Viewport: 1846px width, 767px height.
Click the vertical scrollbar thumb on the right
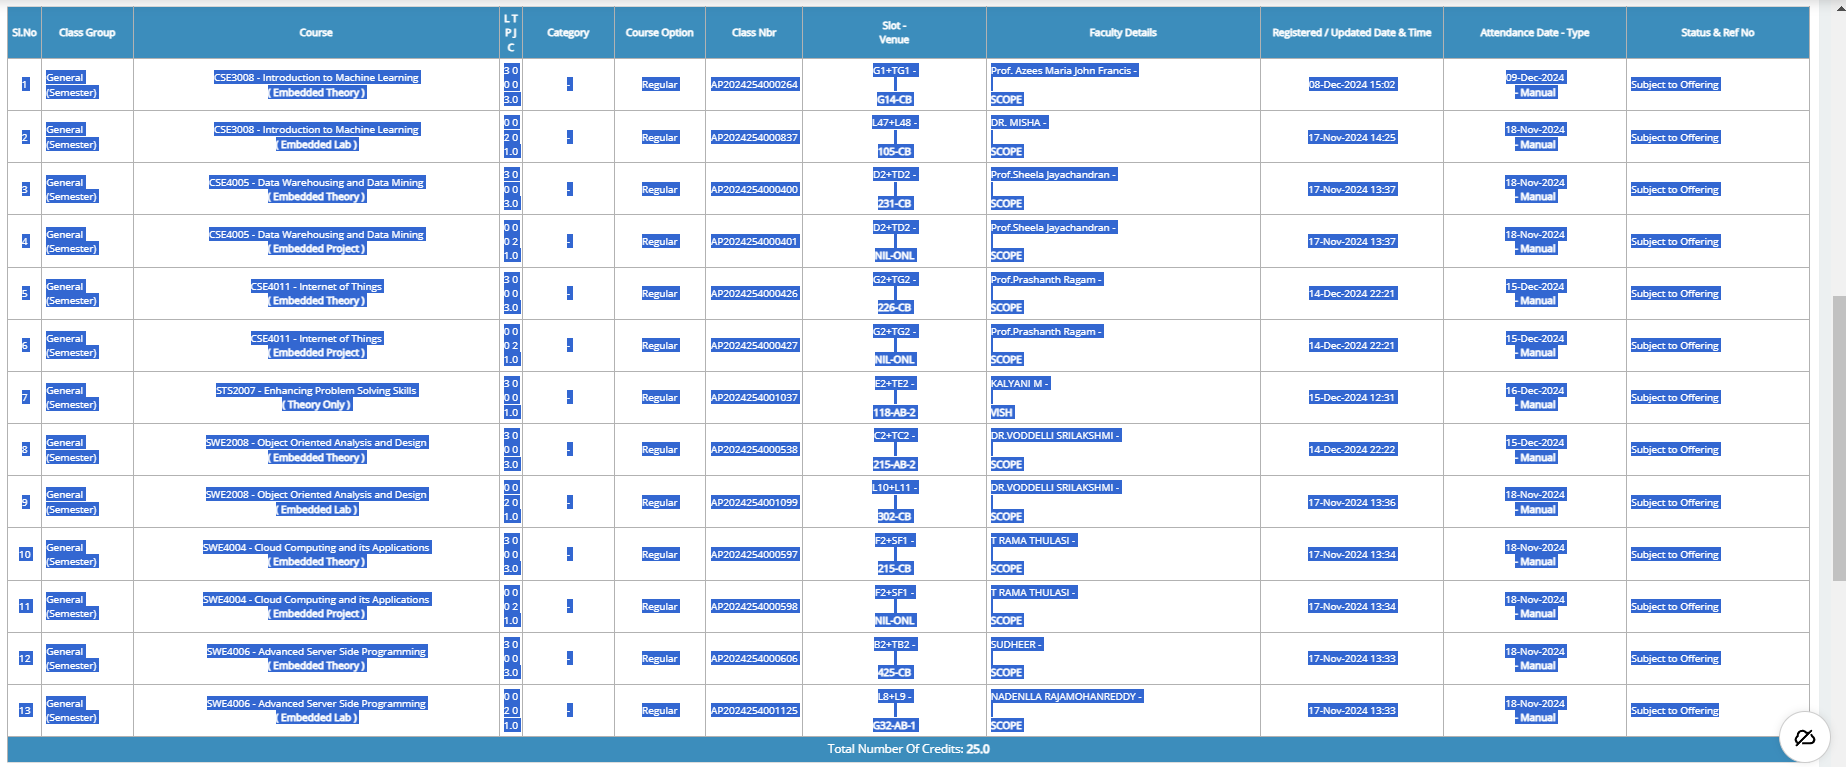[1838, 437]
